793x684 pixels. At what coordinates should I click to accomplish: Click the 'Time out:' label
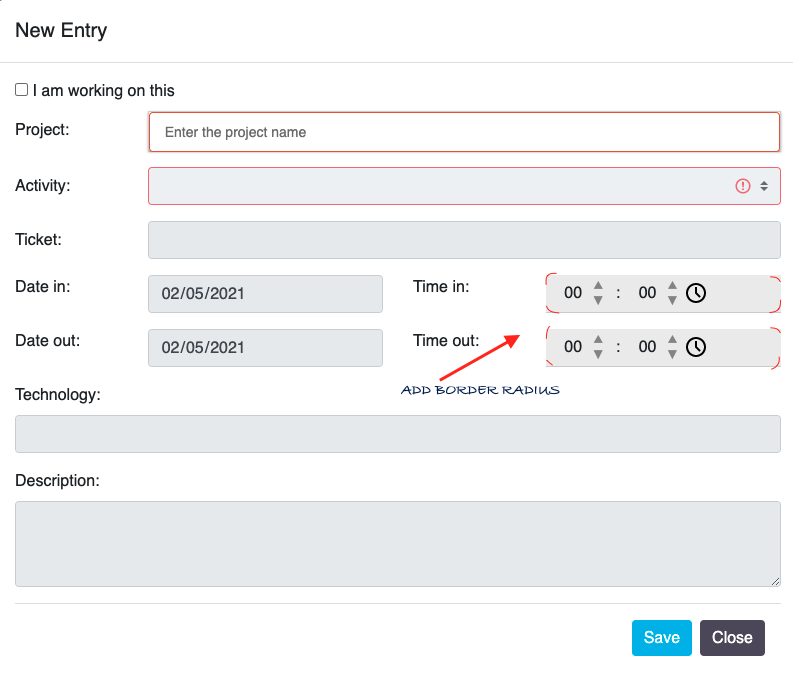[446, 340]
